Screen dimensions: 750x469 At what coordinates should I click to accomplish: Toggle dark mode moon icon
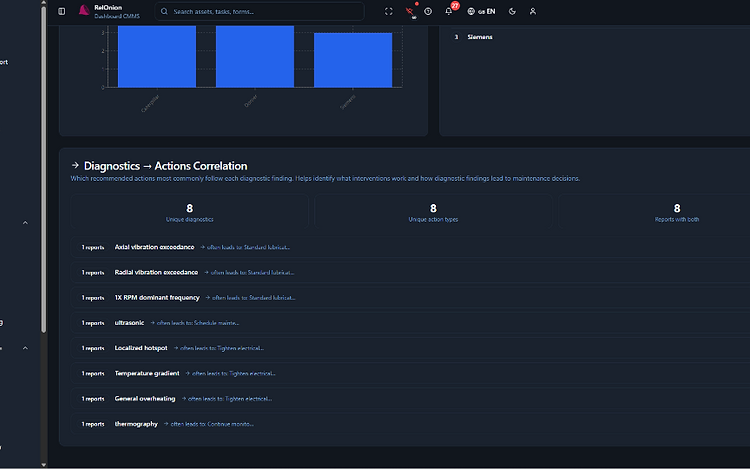(x=512, y=11)
